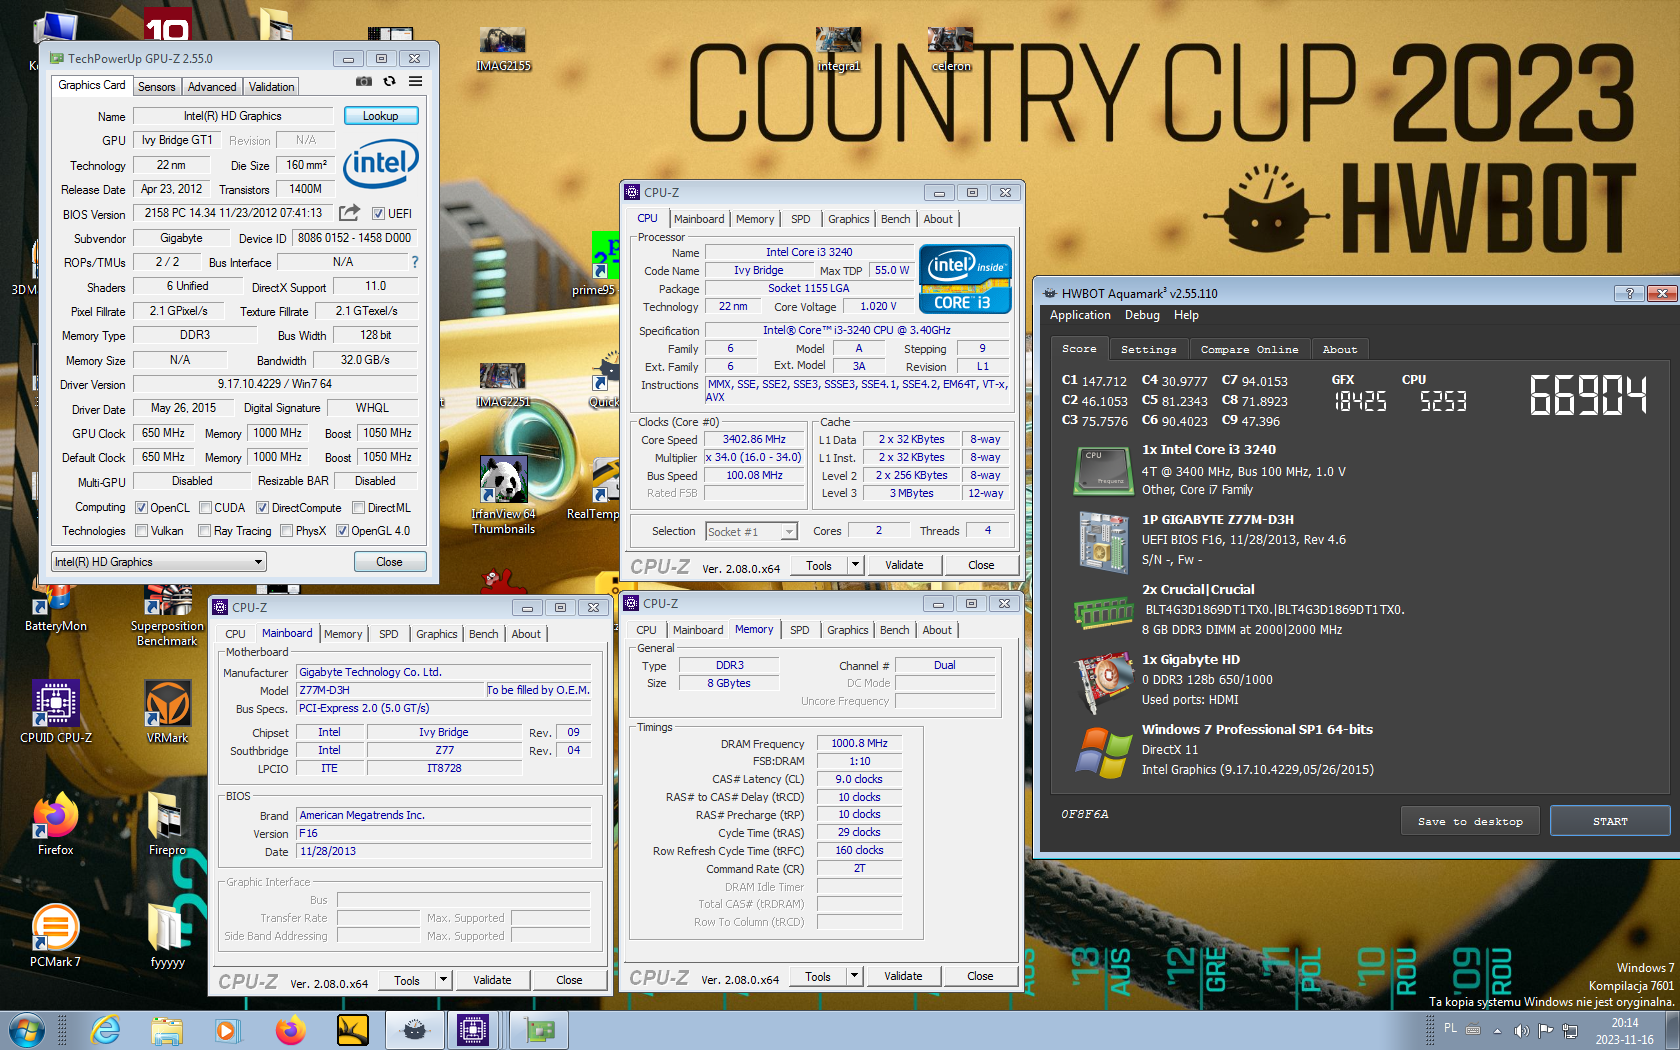Click the Intel Core i3 logo in CPU-Z
This screenshot has height=1050, width=1680.
click(x=966, y=279)
